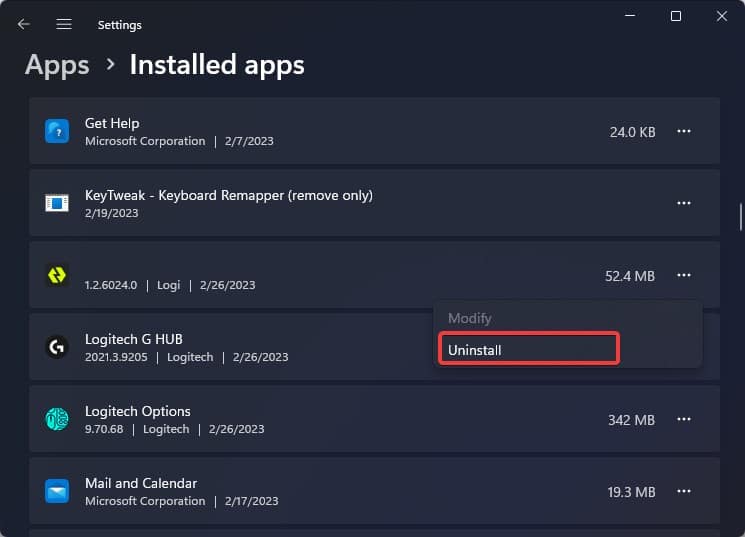Open more options for Mail and Calendar
Viewport: 745px width, 537px height.
pos(684,491)
